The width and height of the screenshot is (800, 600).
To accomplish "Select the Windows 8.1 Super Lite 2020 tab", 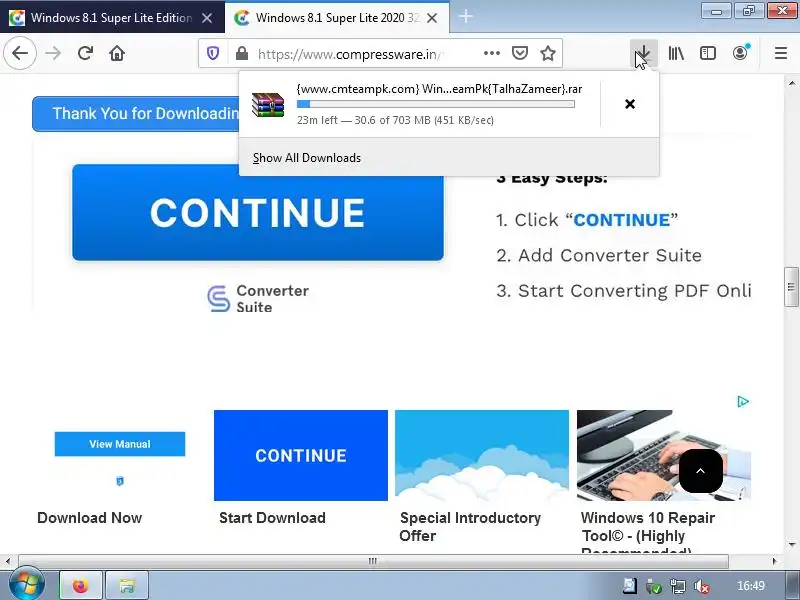I will (337, 18).
